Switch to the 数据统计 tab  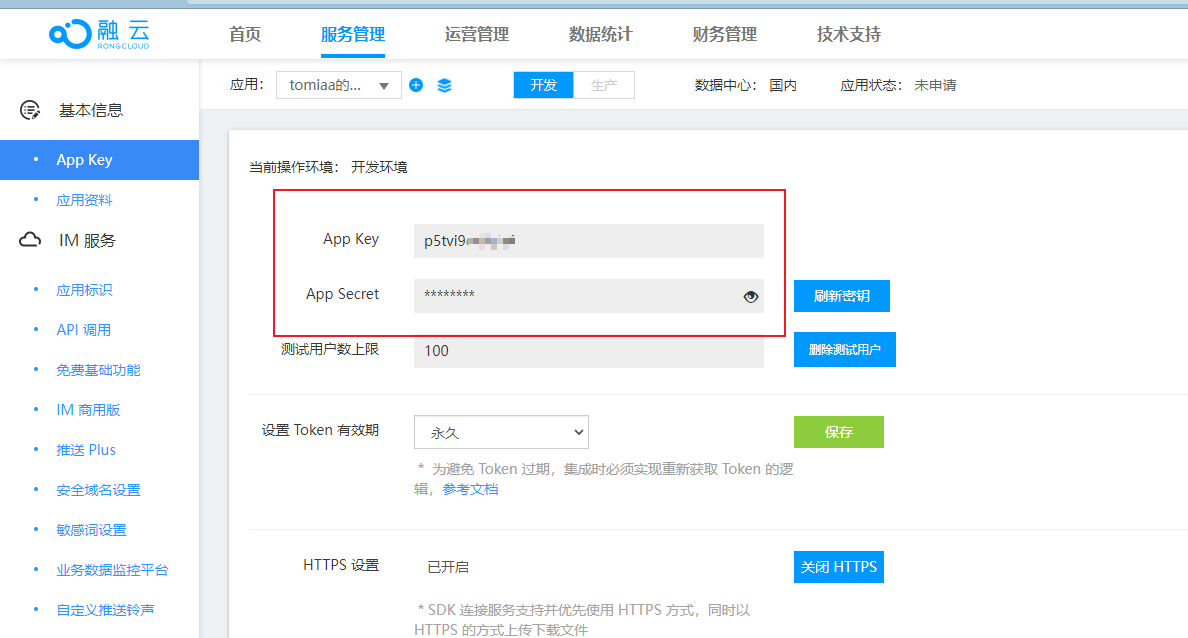(600, 34)
